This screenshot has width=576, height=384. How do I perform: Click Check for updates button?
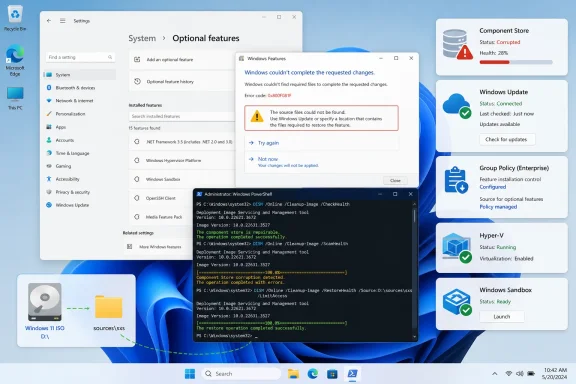click(507, 140)
